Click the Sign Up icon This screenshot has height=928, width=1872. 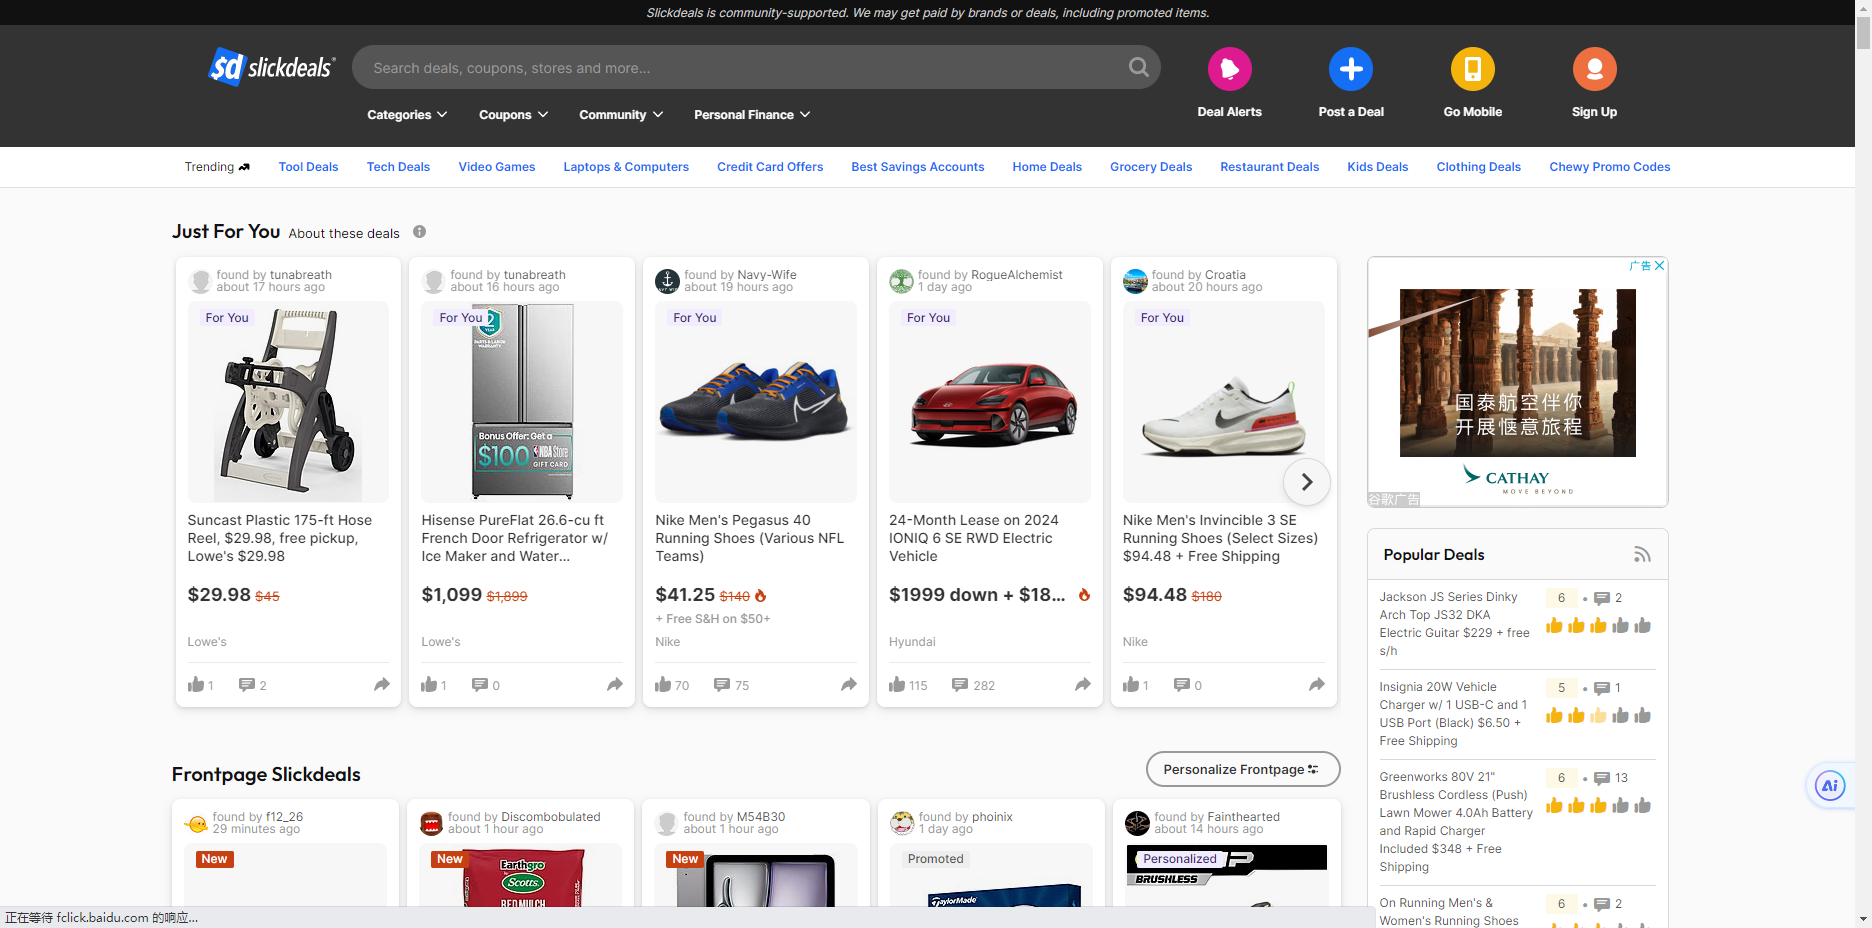[1594, 69]
